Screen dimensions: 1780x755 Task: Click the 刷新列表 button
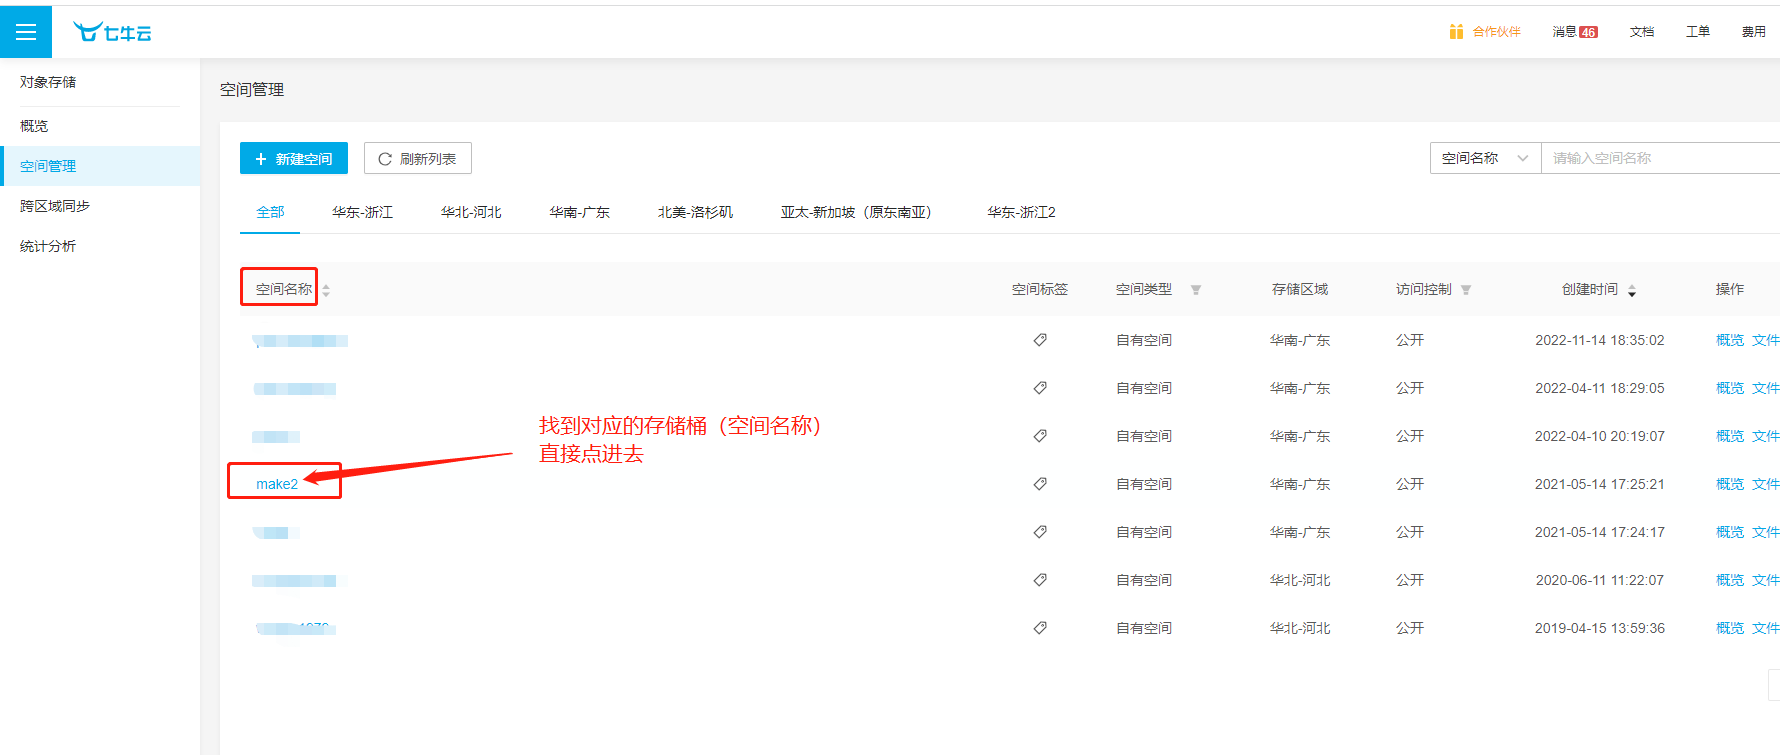click(418, 158)
